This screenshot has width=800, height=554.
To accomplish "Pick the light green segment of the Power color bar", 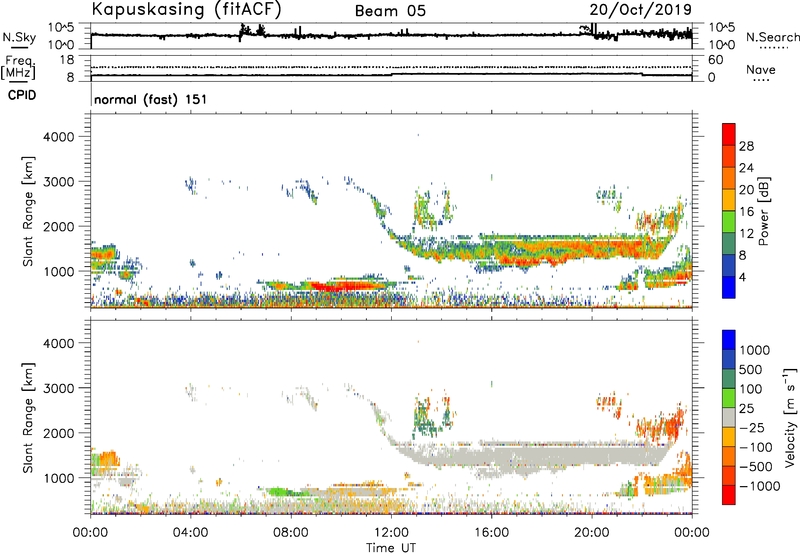I will pos(729,222).
